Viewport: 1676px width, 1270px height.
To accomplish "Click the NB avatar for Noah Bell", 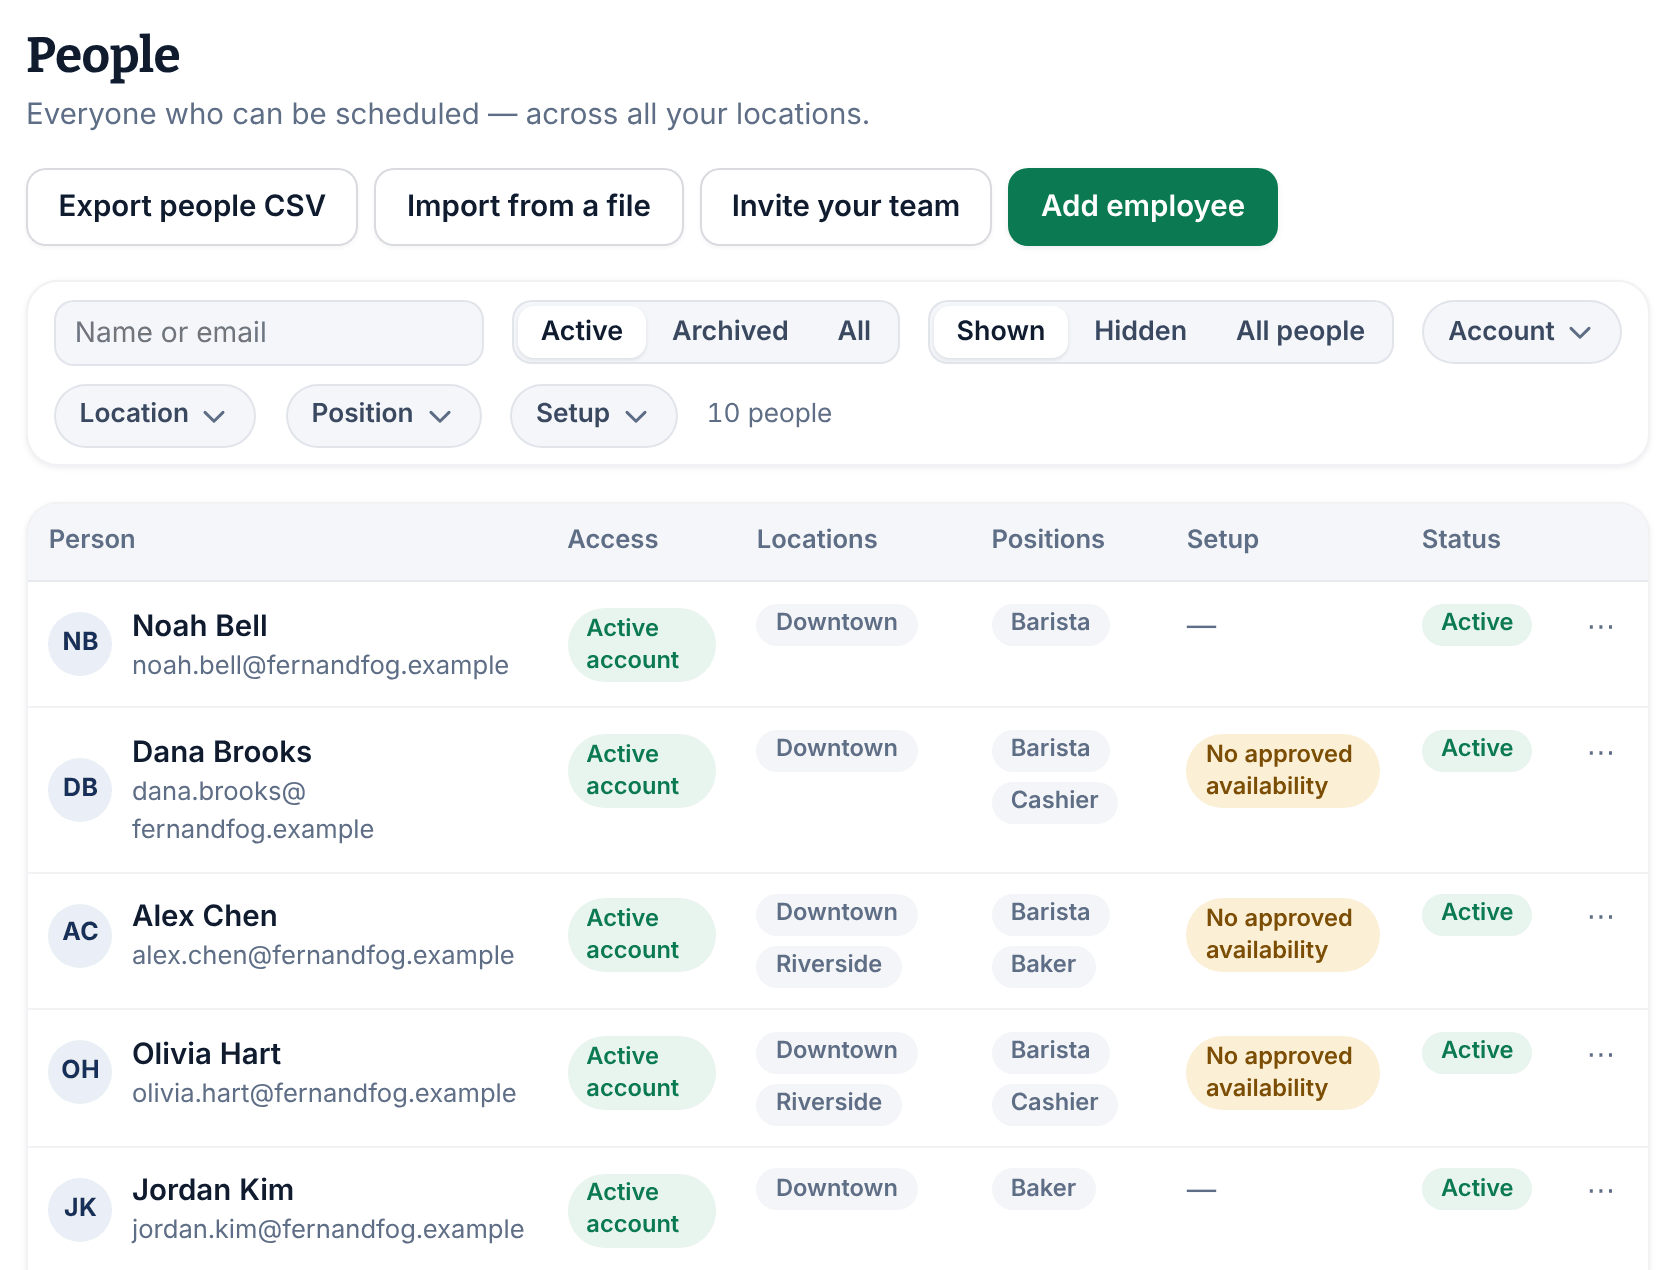I will coord(80,643).
